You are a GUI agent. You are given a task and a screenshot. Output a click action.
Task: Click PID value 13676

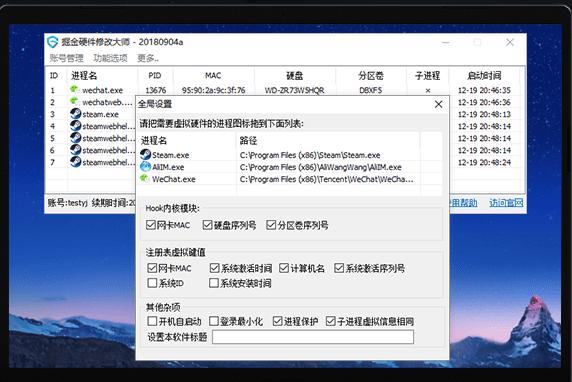(x=156, y=90)
